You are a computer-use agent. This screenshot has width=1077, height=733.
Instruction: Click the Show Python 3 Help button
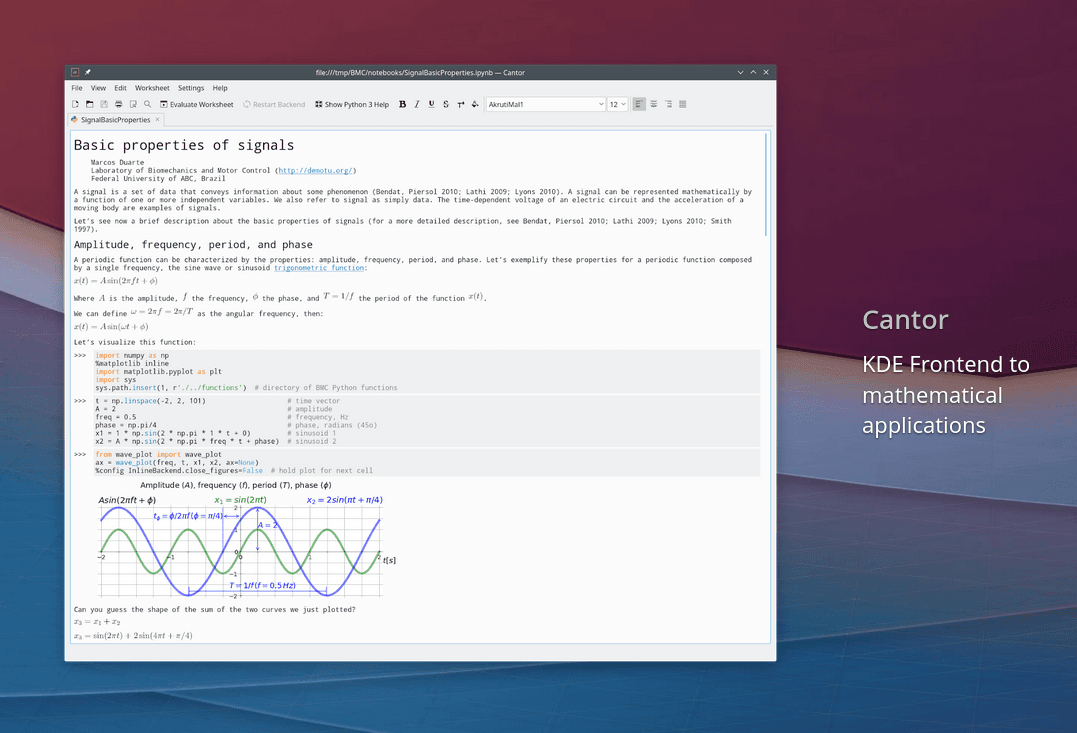(351, 104)
